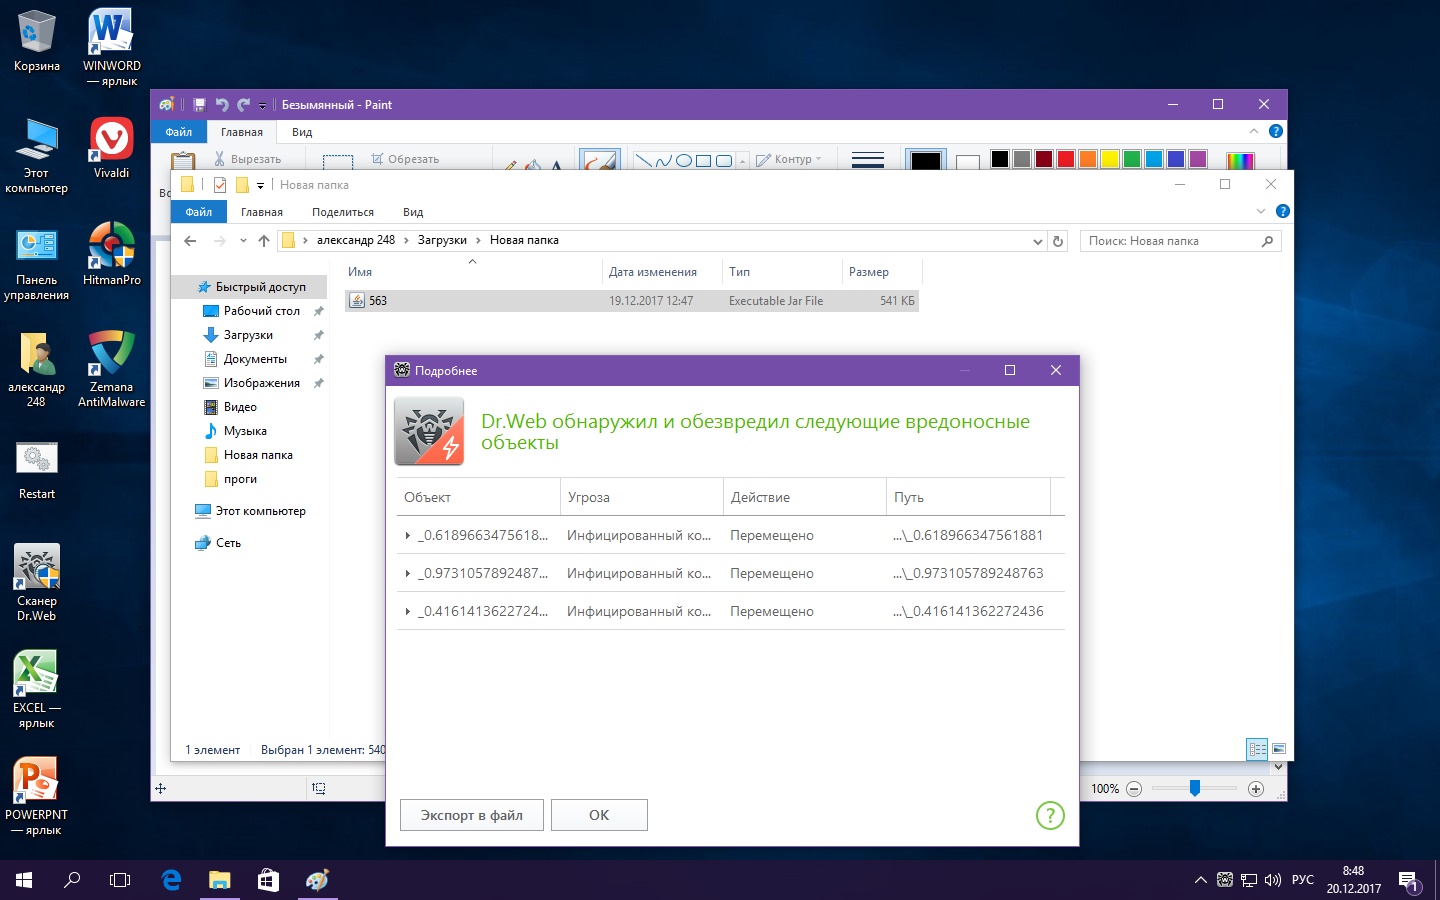Click the Paint icon in the taskbar

(x=317, y=880)
